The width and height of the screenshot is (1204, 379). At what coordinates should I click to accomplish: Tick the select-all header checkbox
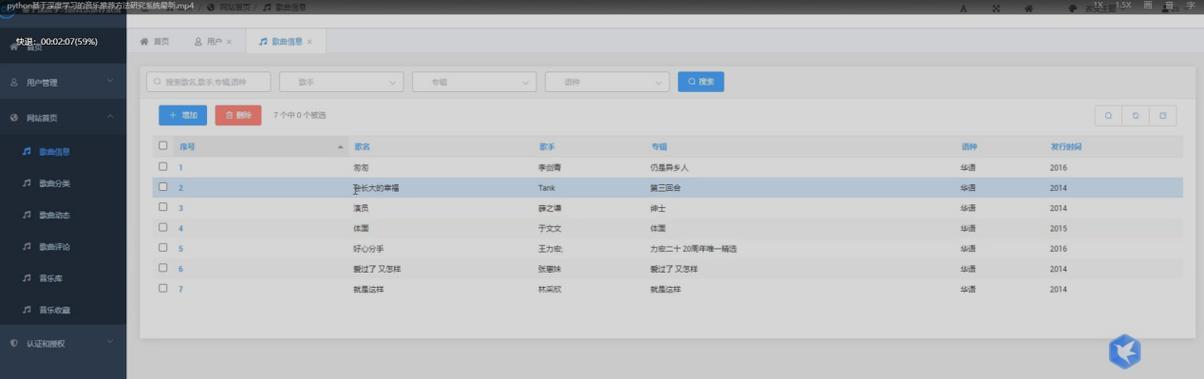163,146
